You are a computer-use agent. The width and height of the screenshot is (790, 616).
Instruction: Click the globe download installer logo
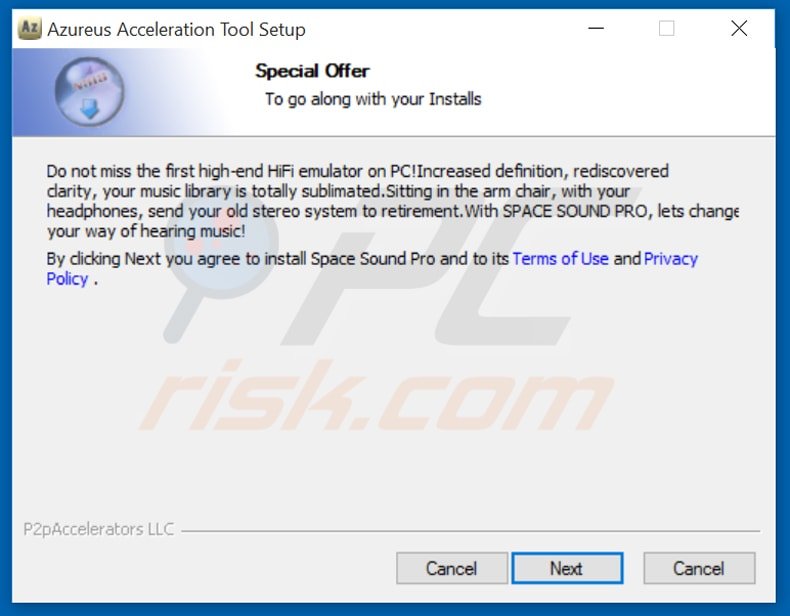90,92
